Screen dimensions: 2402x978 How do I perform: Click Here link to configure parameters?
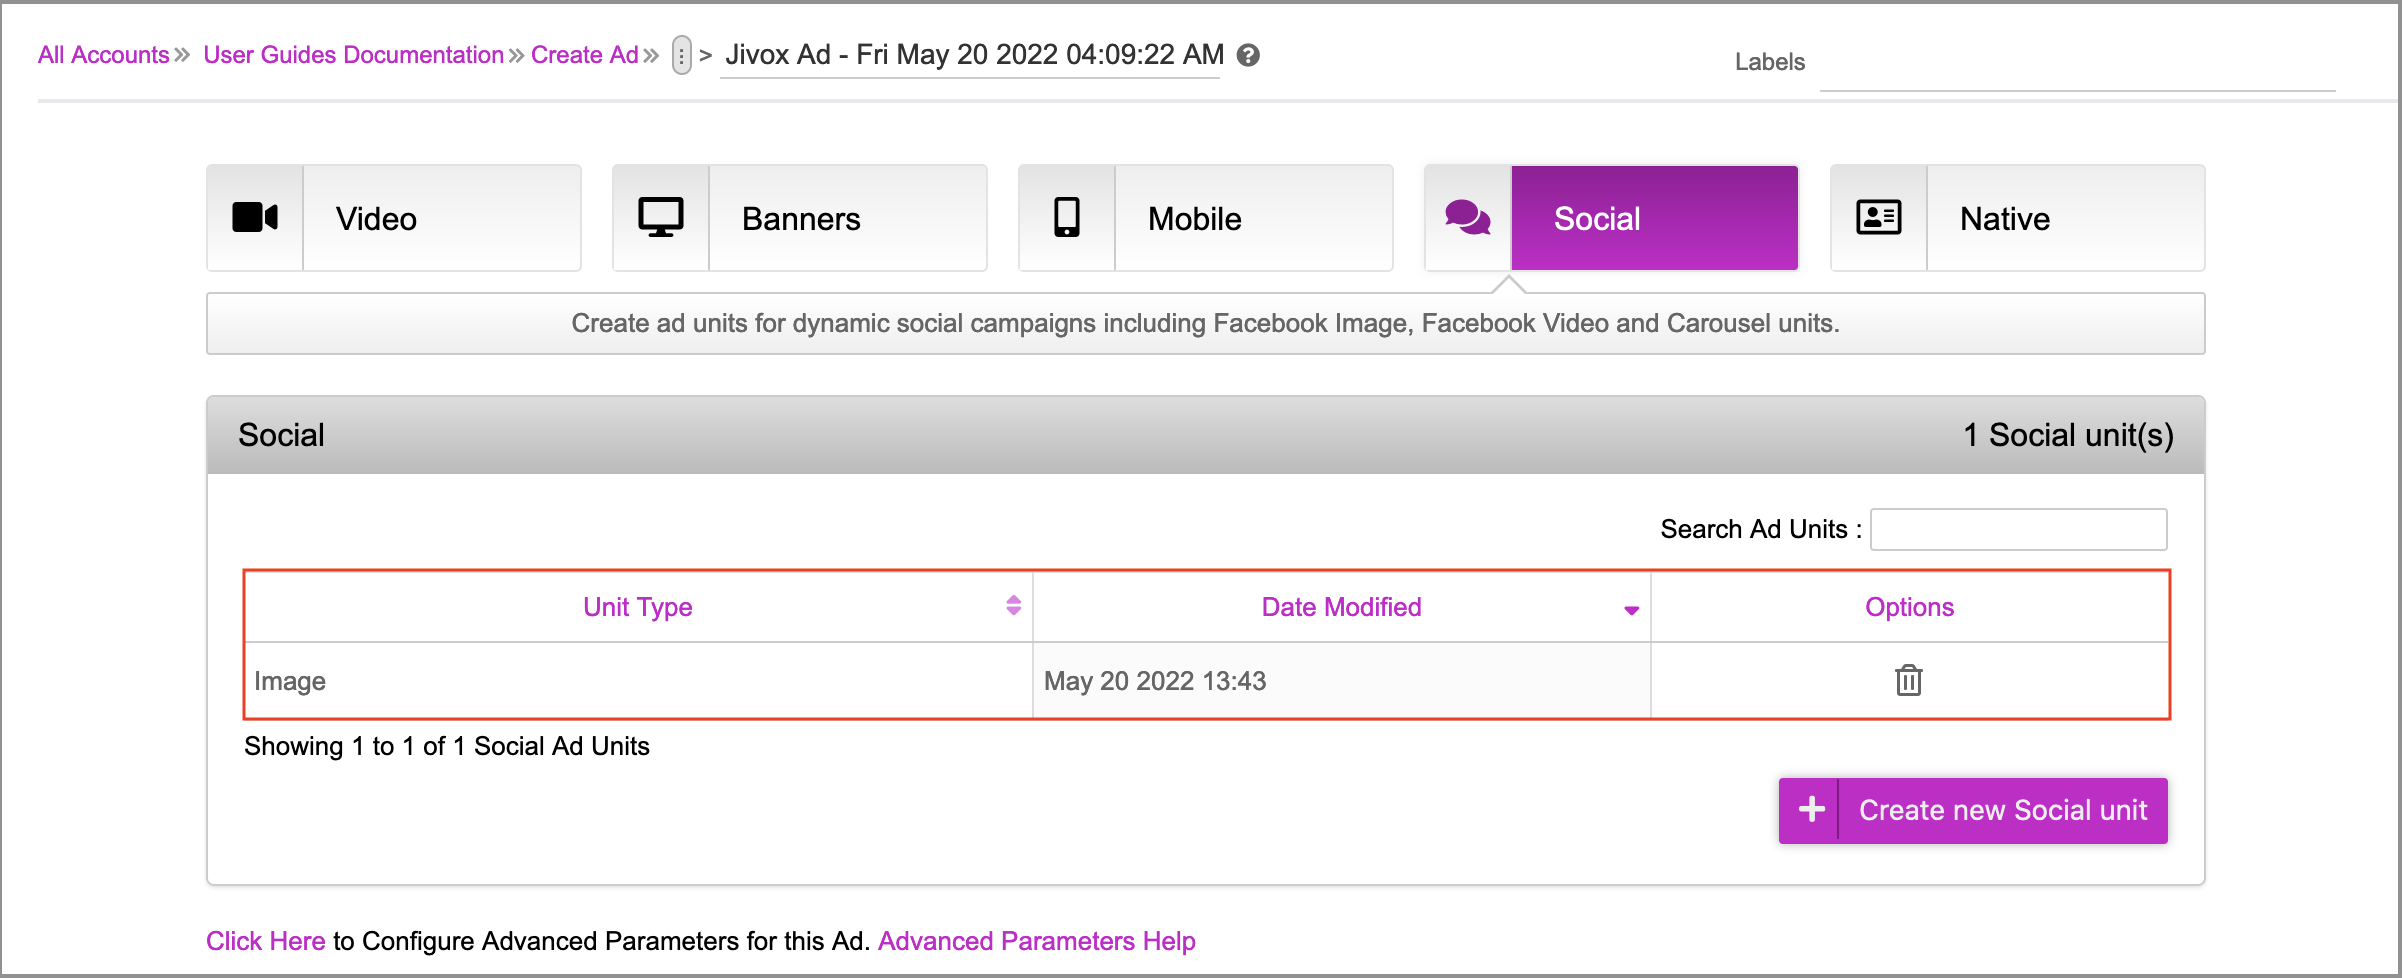[x=265, y=941]
